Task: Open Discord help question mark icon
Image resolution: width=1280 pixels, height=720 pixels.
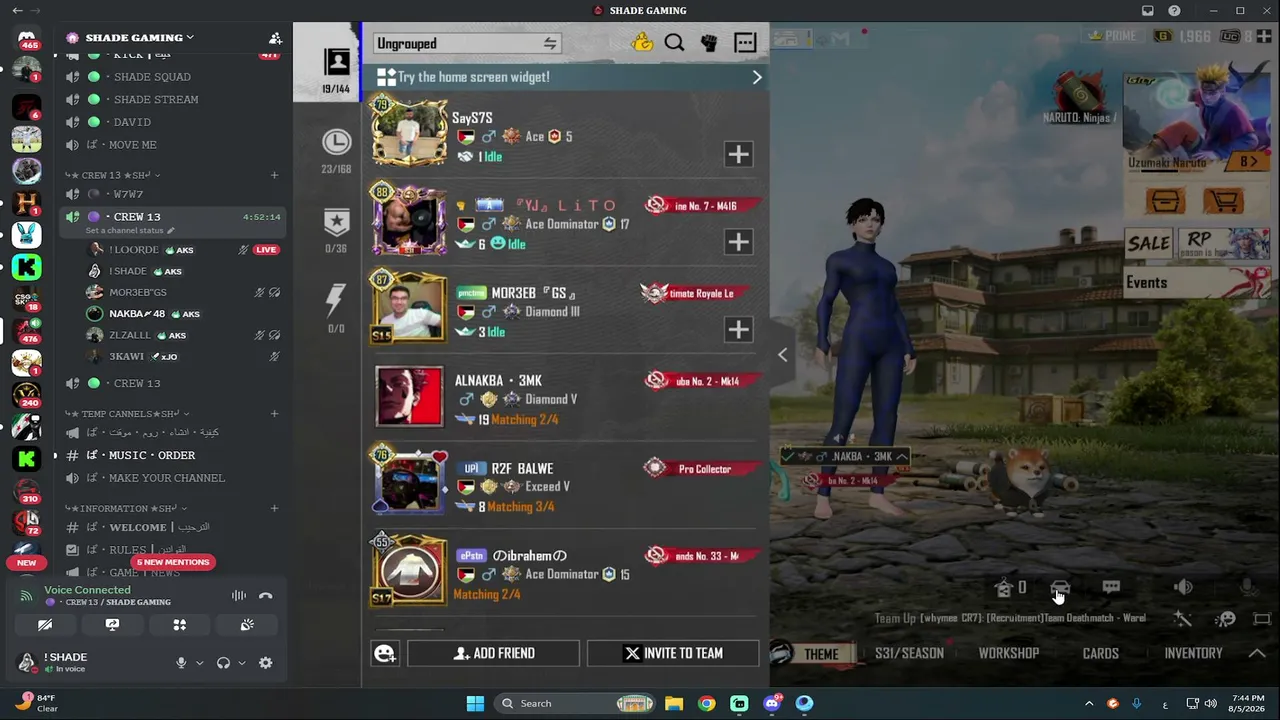Action: point(1174,11)
